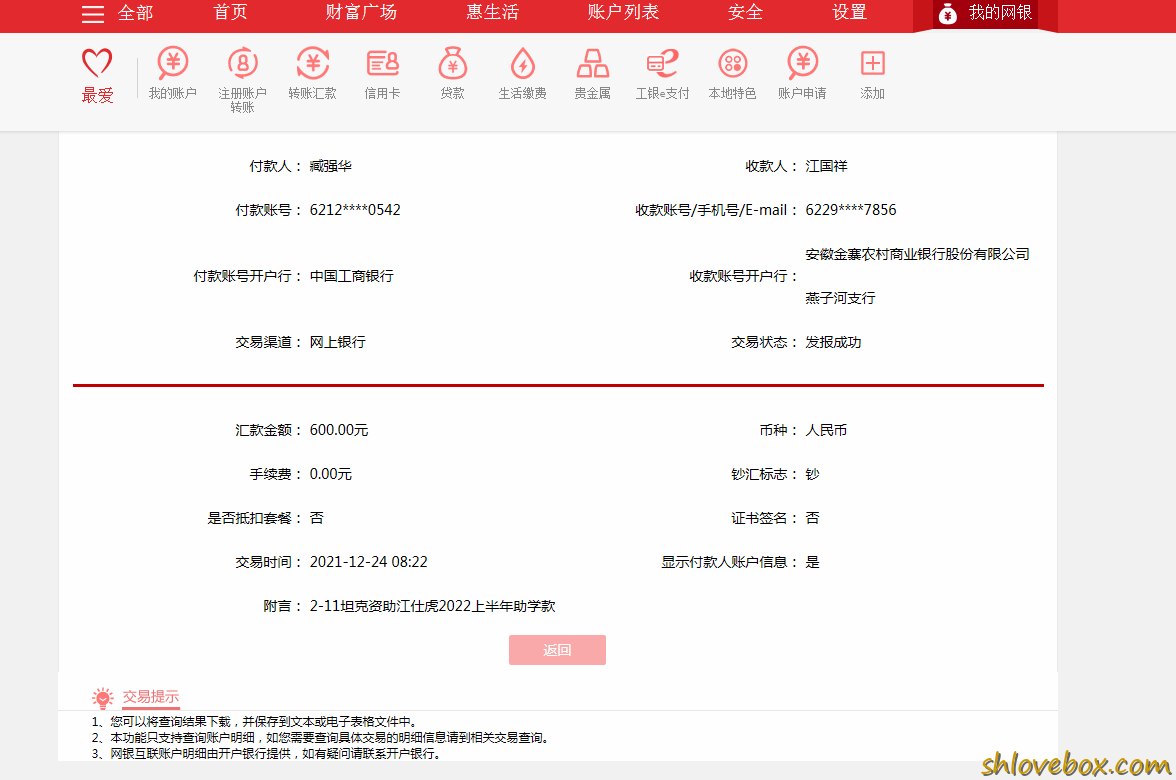
Task: Select the payee name 江国祥
Action: coord(826,166)
